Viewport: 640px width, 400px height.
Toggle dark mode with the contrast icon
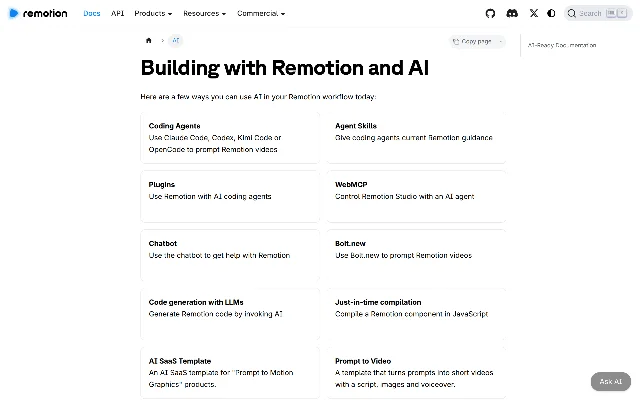551,13
